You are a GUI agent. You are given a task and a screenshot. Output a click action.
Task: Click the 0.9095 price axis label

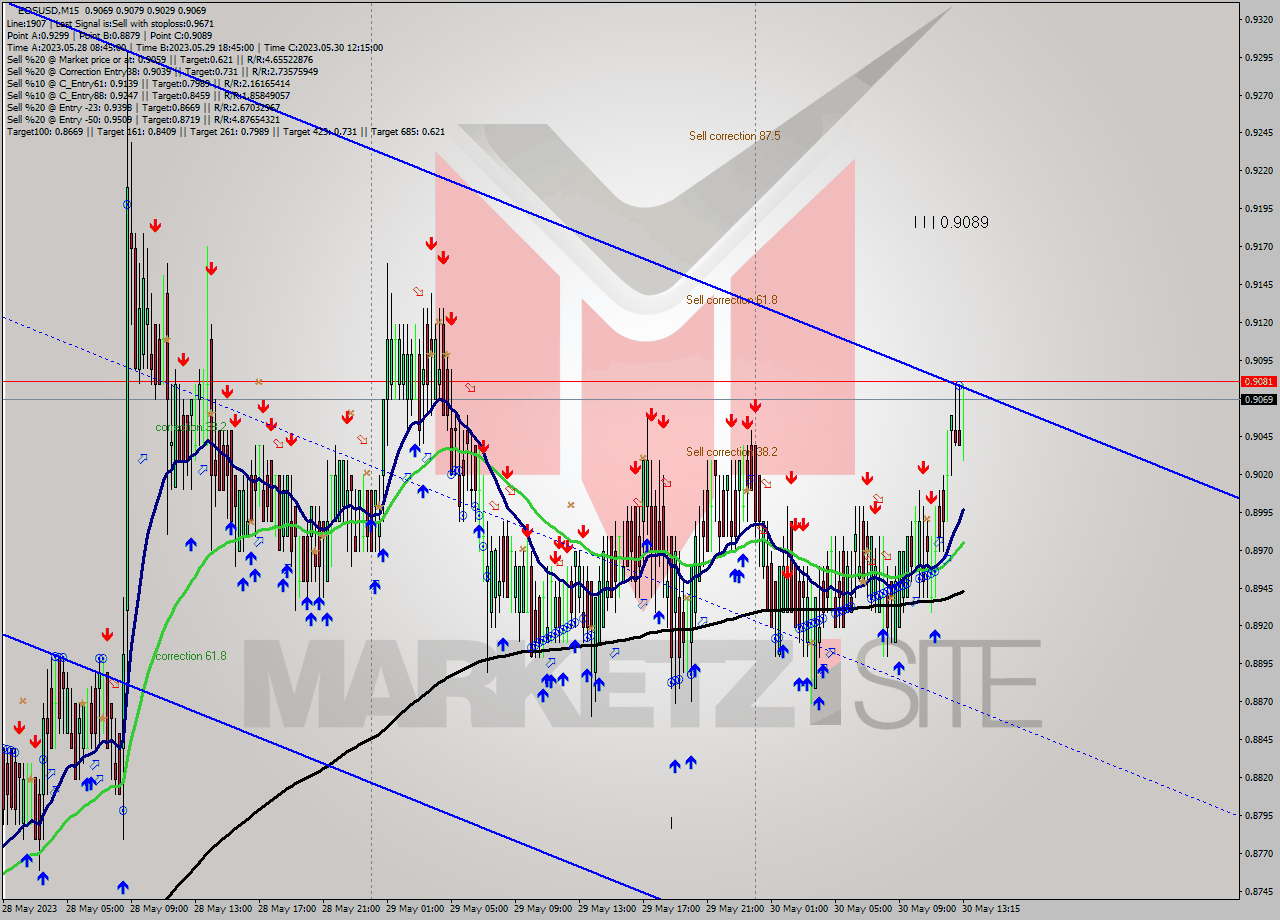[1258, 361]
